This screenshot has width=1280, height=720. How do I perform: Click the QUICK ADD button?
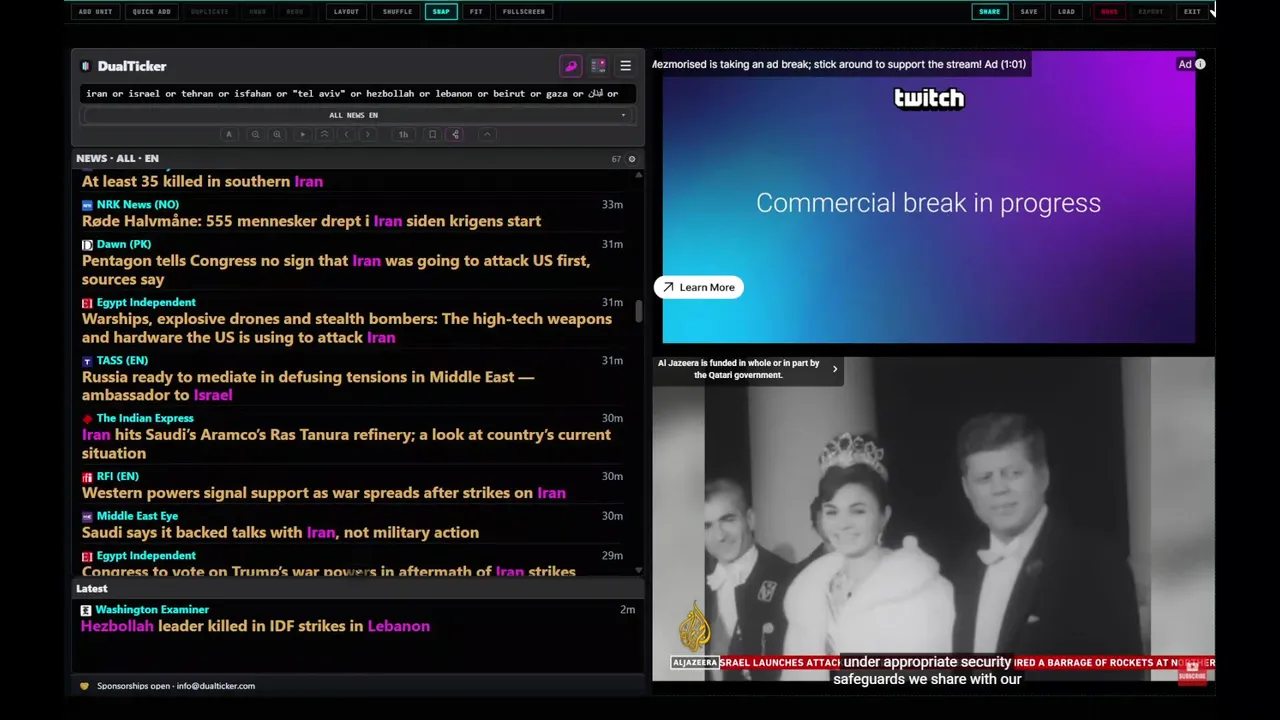[151, 12]
